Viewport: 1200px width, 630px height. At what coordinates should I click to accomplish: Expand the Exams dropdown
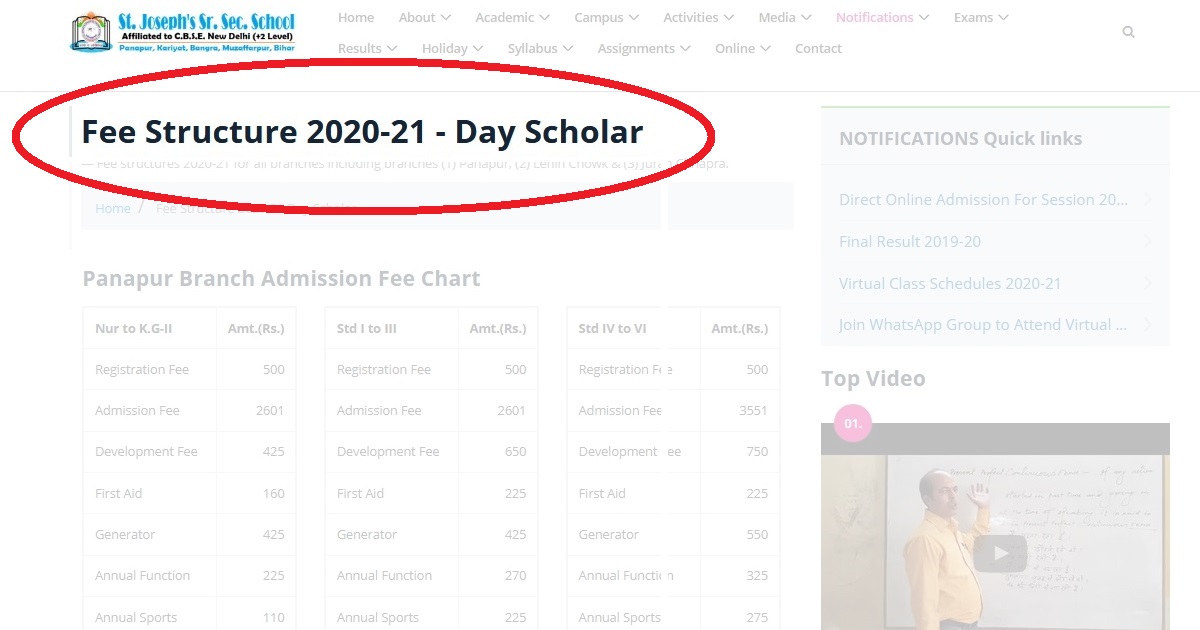pyautogui.click(x=974, y=17)
